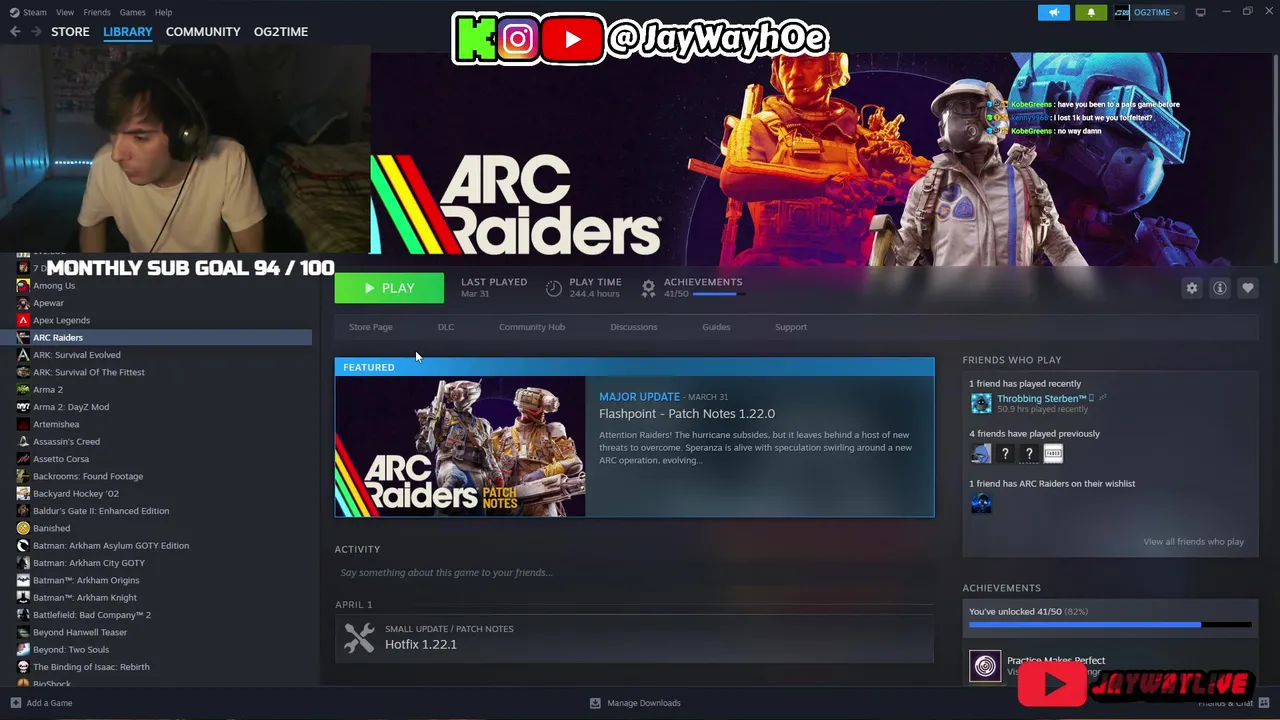
Task: Open Practice Makes Perfect achievement icon
Action: pyautogui.click(x=985, y=666)
